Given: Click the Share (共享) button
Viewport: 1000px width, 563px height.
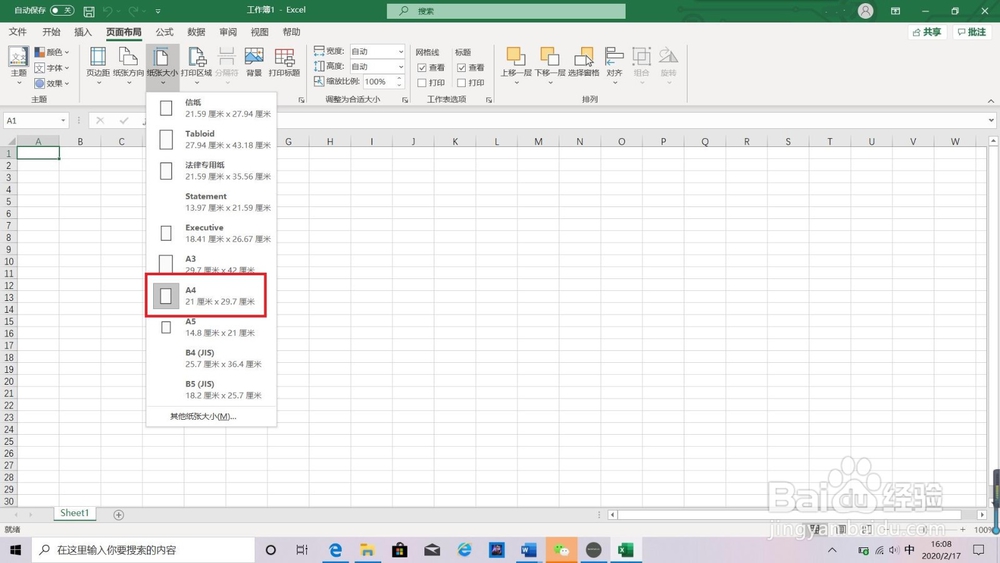Looking at the screenshot, I should coord(927,32).
